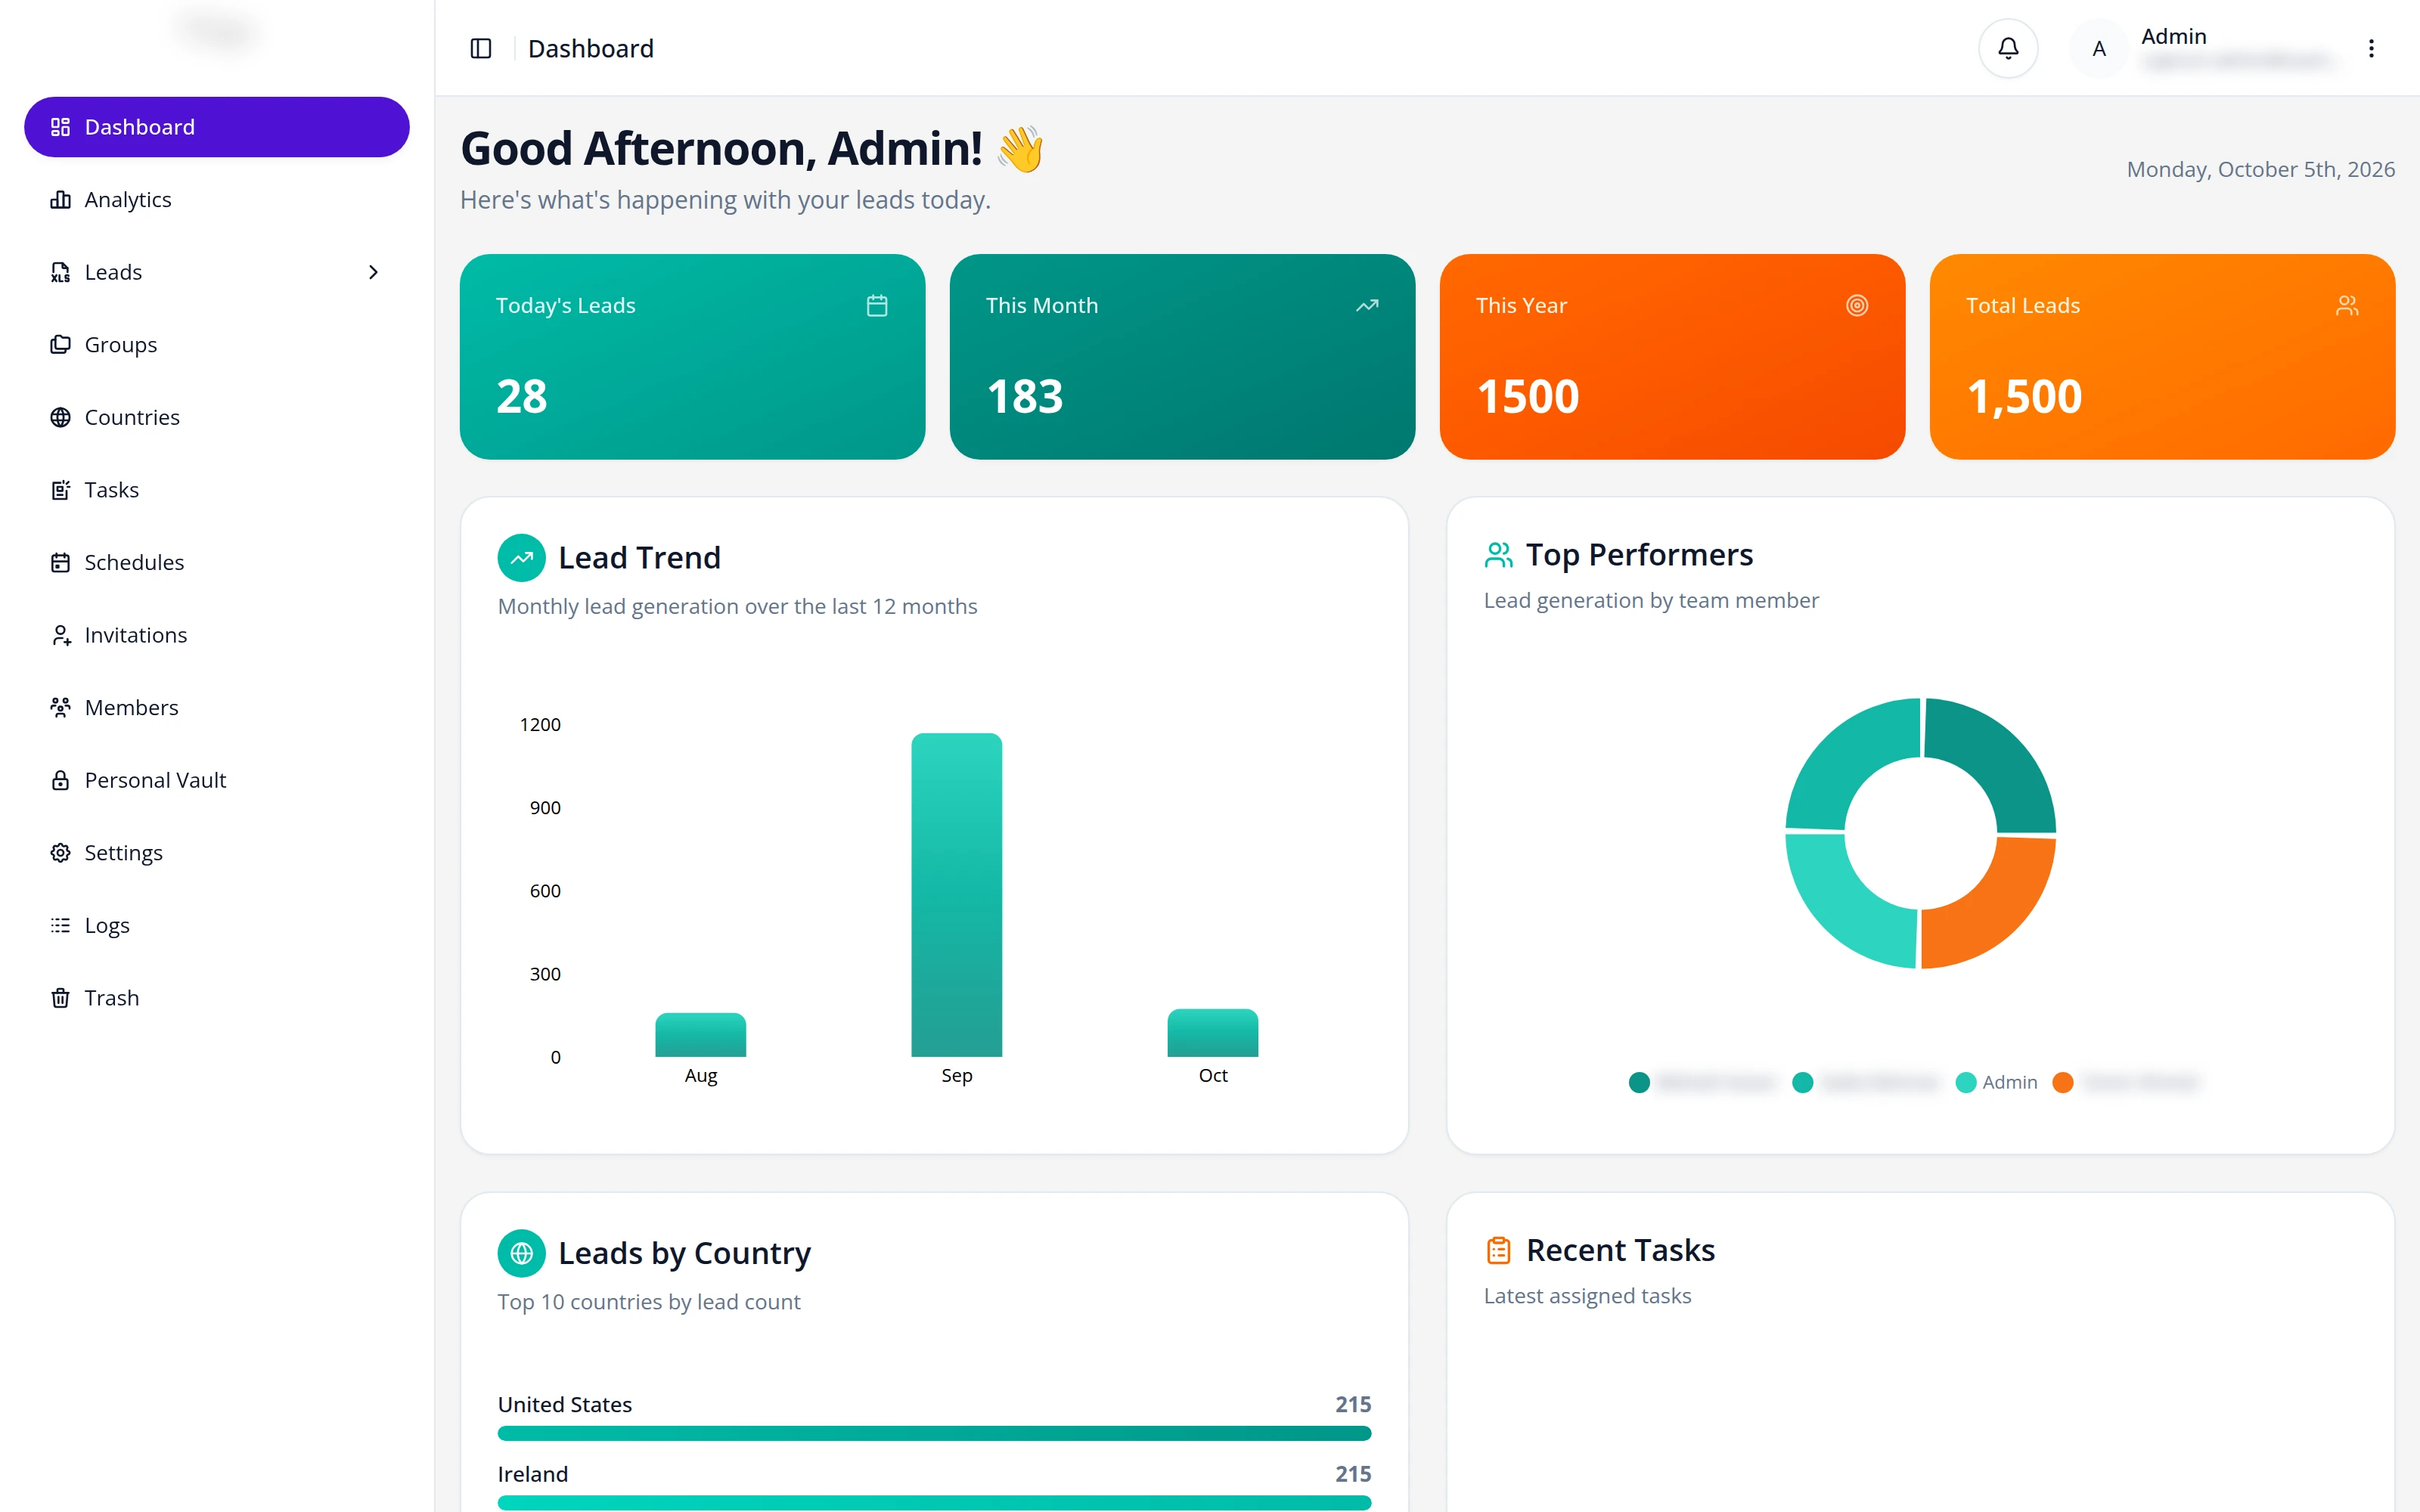The height and width of the screenshot is (1512, 2420).
Task: Click the Settings gear sidebar icon
Action: pyautogui.click(x=61, y=853)
